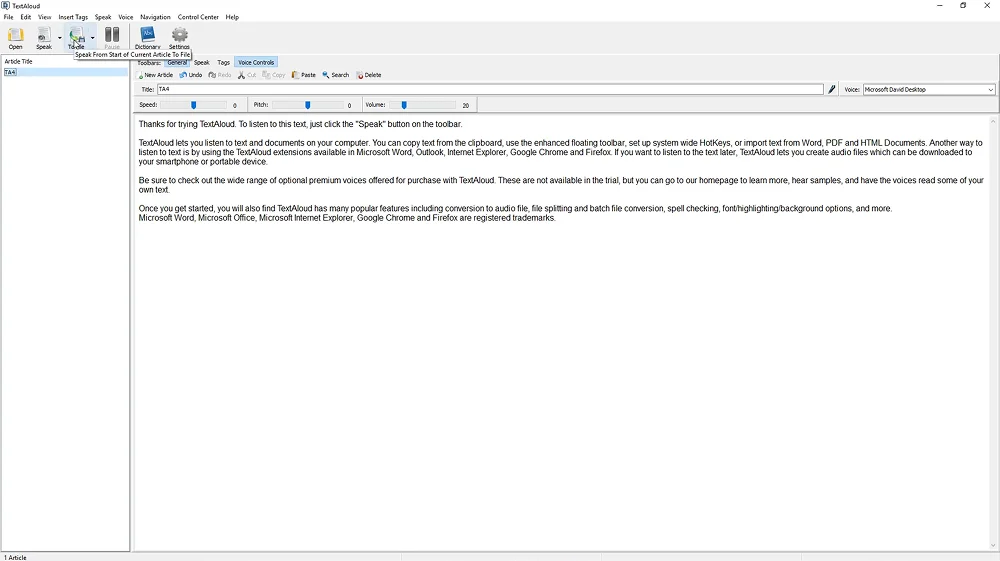
Task: Click the Speed slider handle
Action: point(194,105)
